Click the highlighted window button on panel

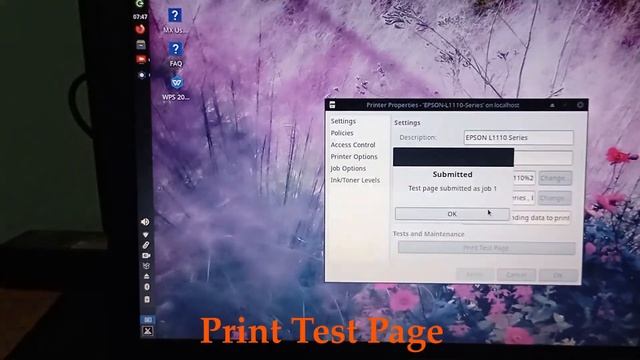148,320
